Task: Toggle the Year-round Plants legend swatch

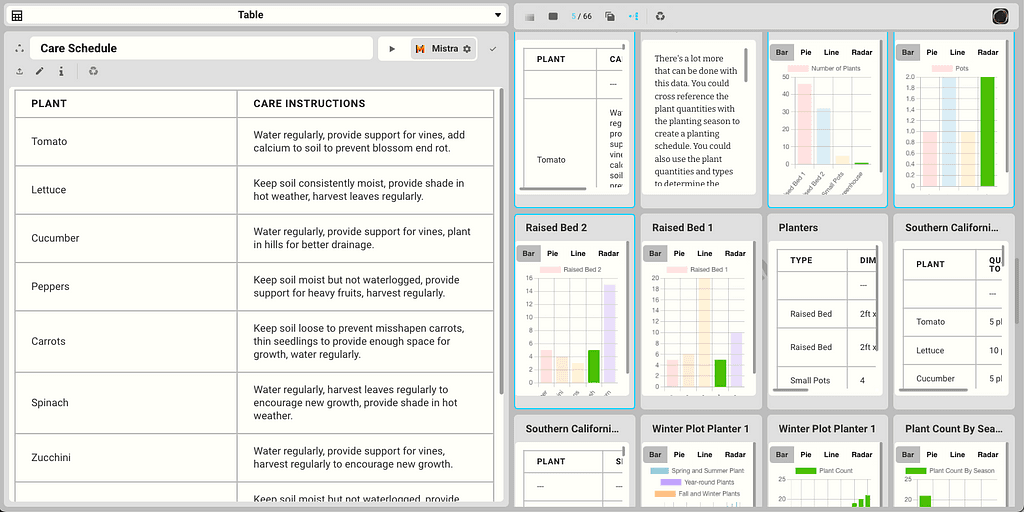Action: pyautogui.click(x=671, y=482)
